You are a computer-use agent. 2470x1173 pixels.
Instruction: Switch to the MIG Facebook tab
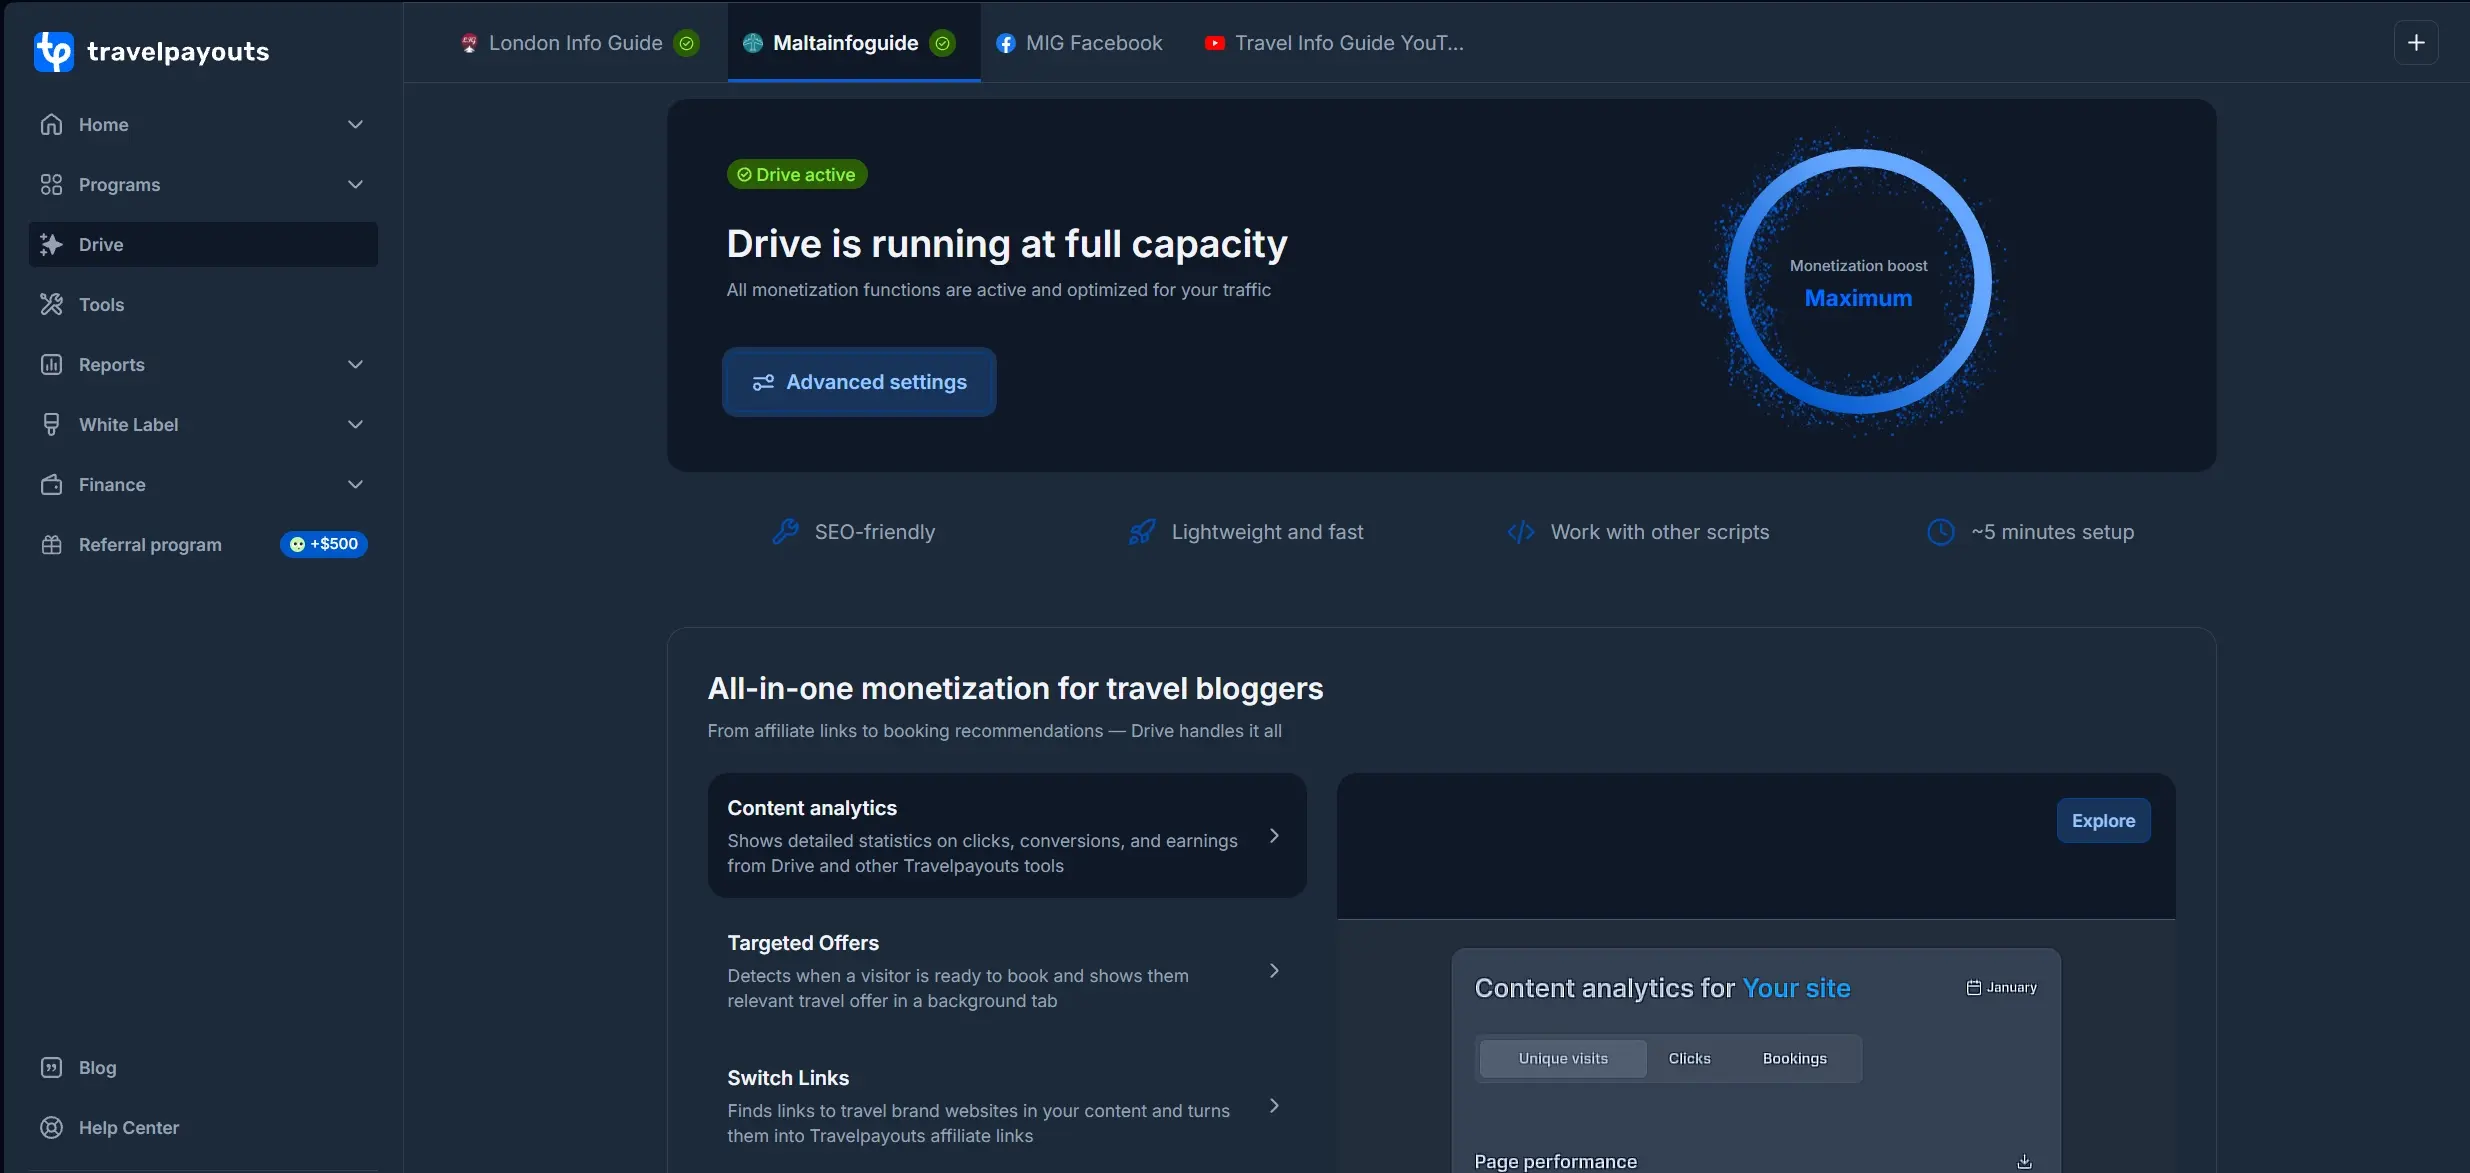[x=1080, y=43]
